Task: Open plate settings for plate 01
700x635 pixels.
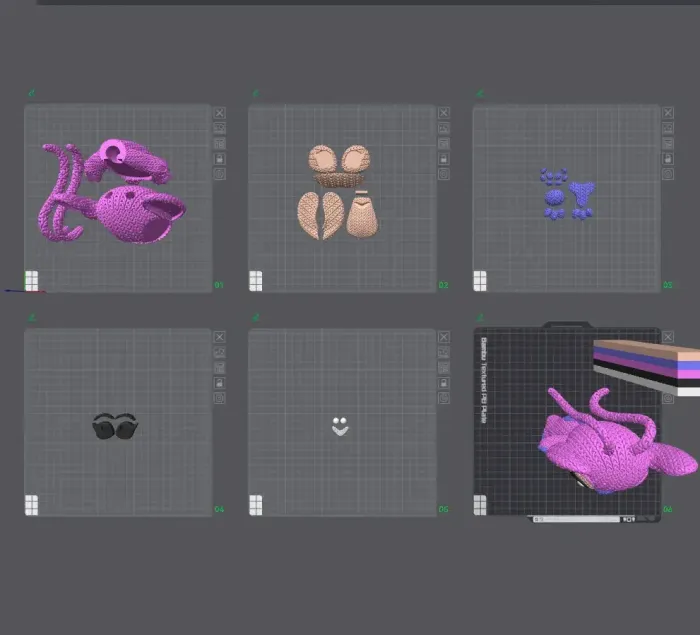Action: (219, 174)
